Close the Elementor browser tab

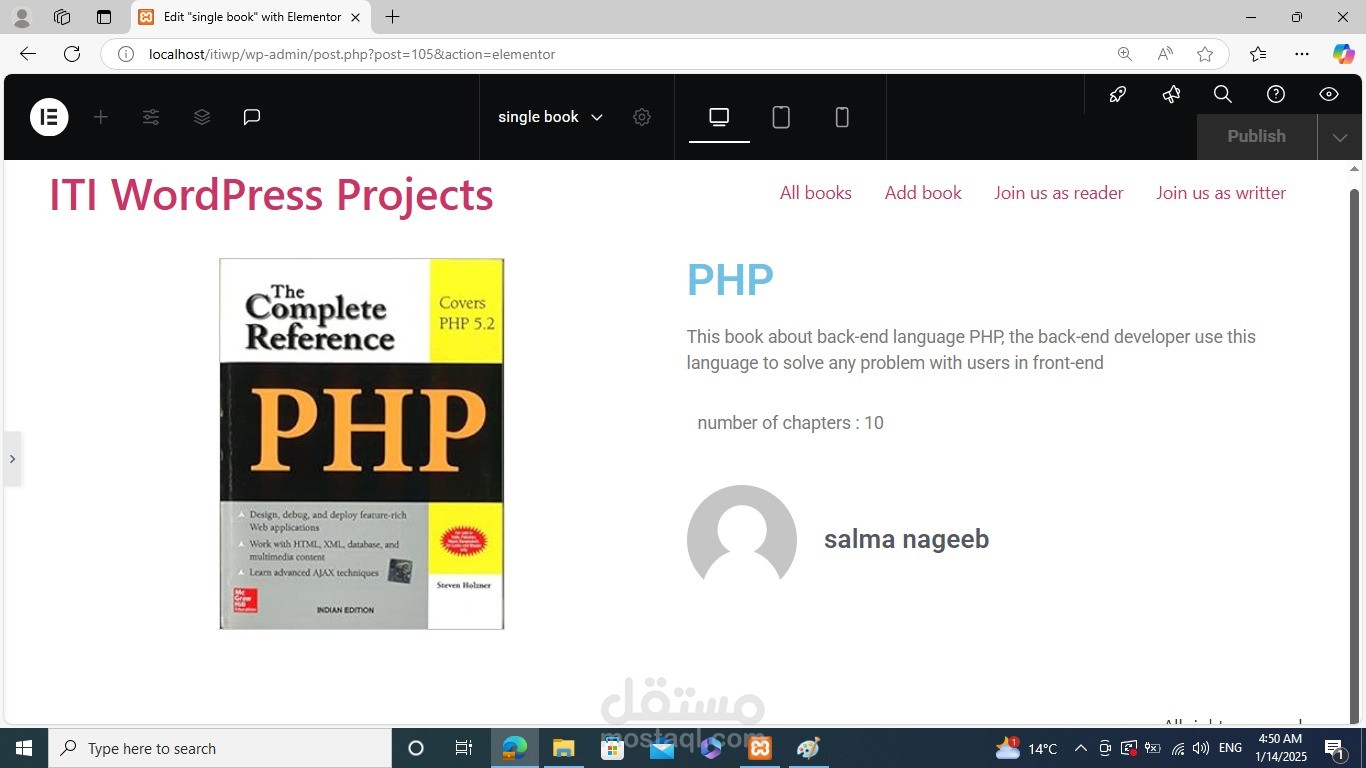click(355, 17)
